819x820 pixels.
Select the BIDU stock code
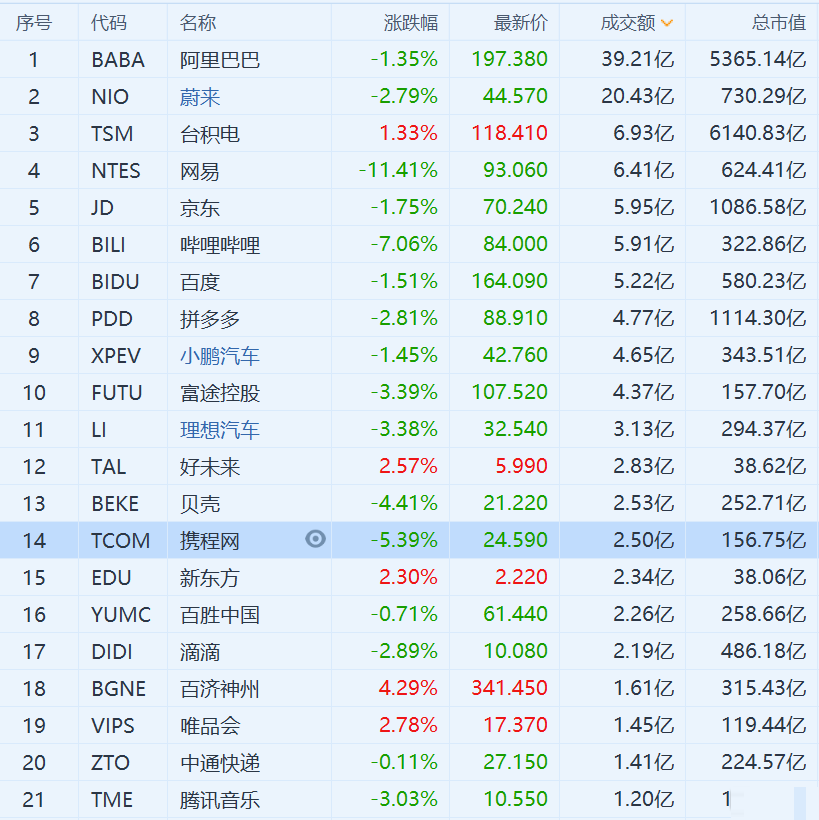115,282
